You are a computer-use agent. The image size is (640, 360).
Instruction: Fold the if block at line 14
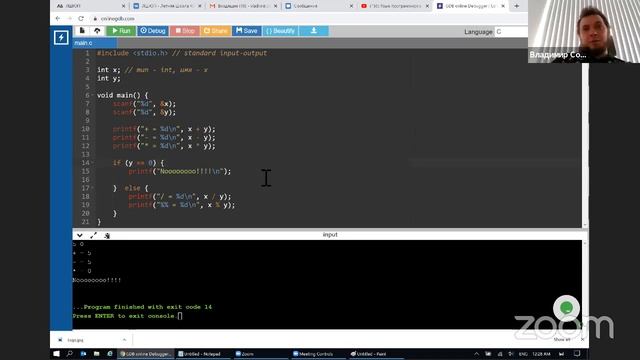tap(93, 163)
